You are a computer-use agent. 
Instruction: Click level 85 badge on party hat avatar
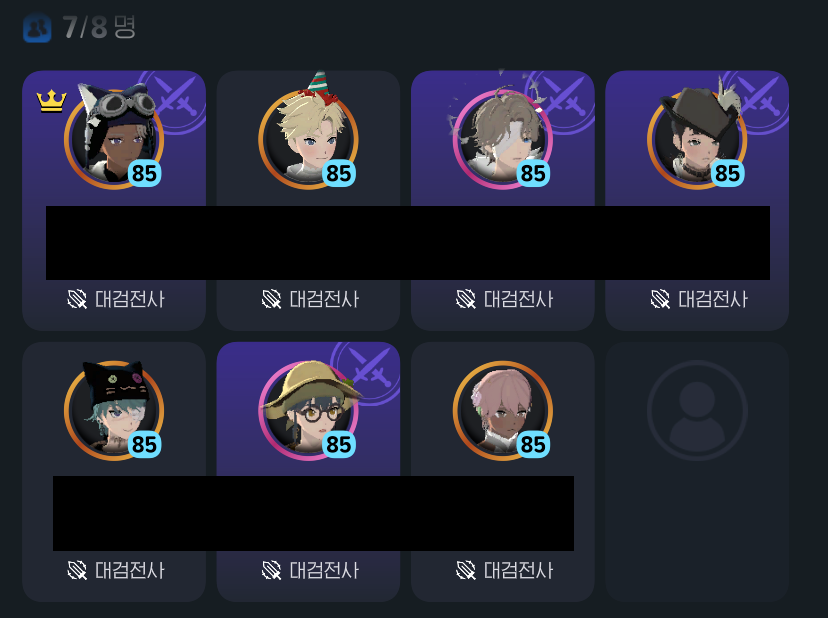338,173
